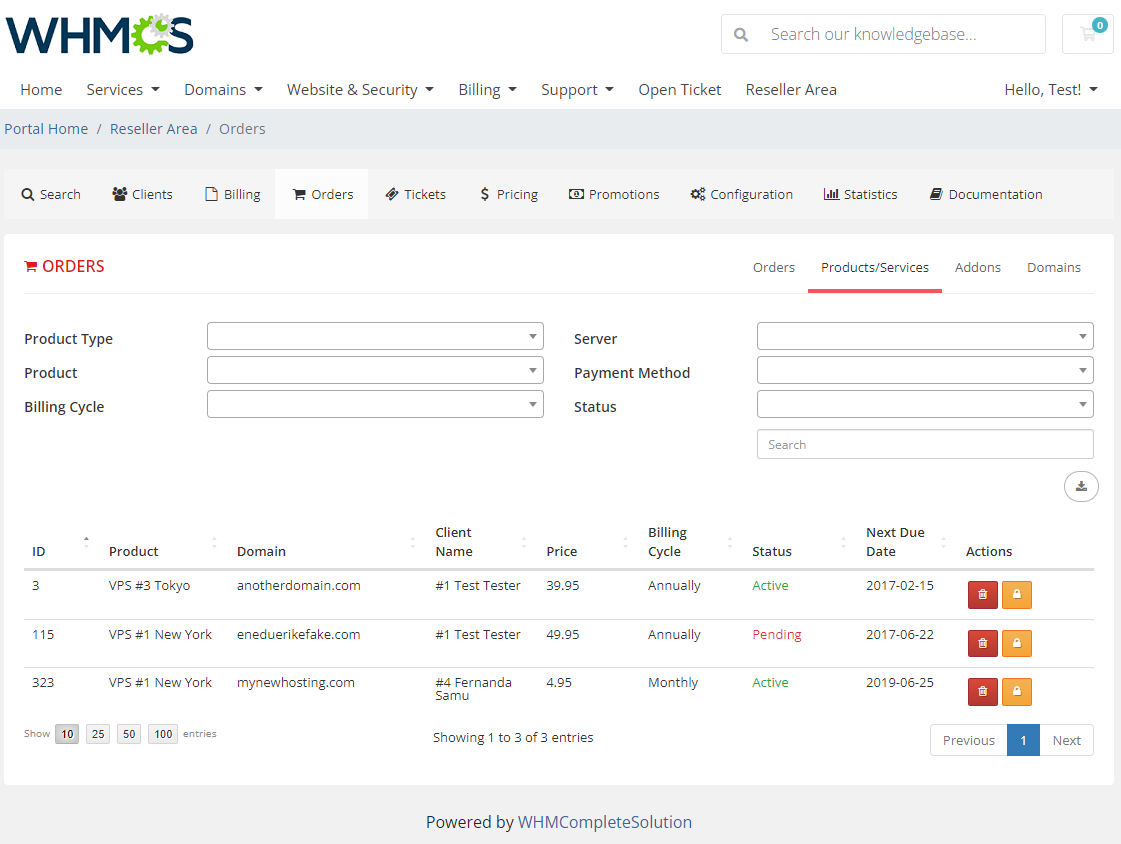Delete the mynewhosting.com service
The width and height of the screenshot is (1121, 844).
coord(982,692)
